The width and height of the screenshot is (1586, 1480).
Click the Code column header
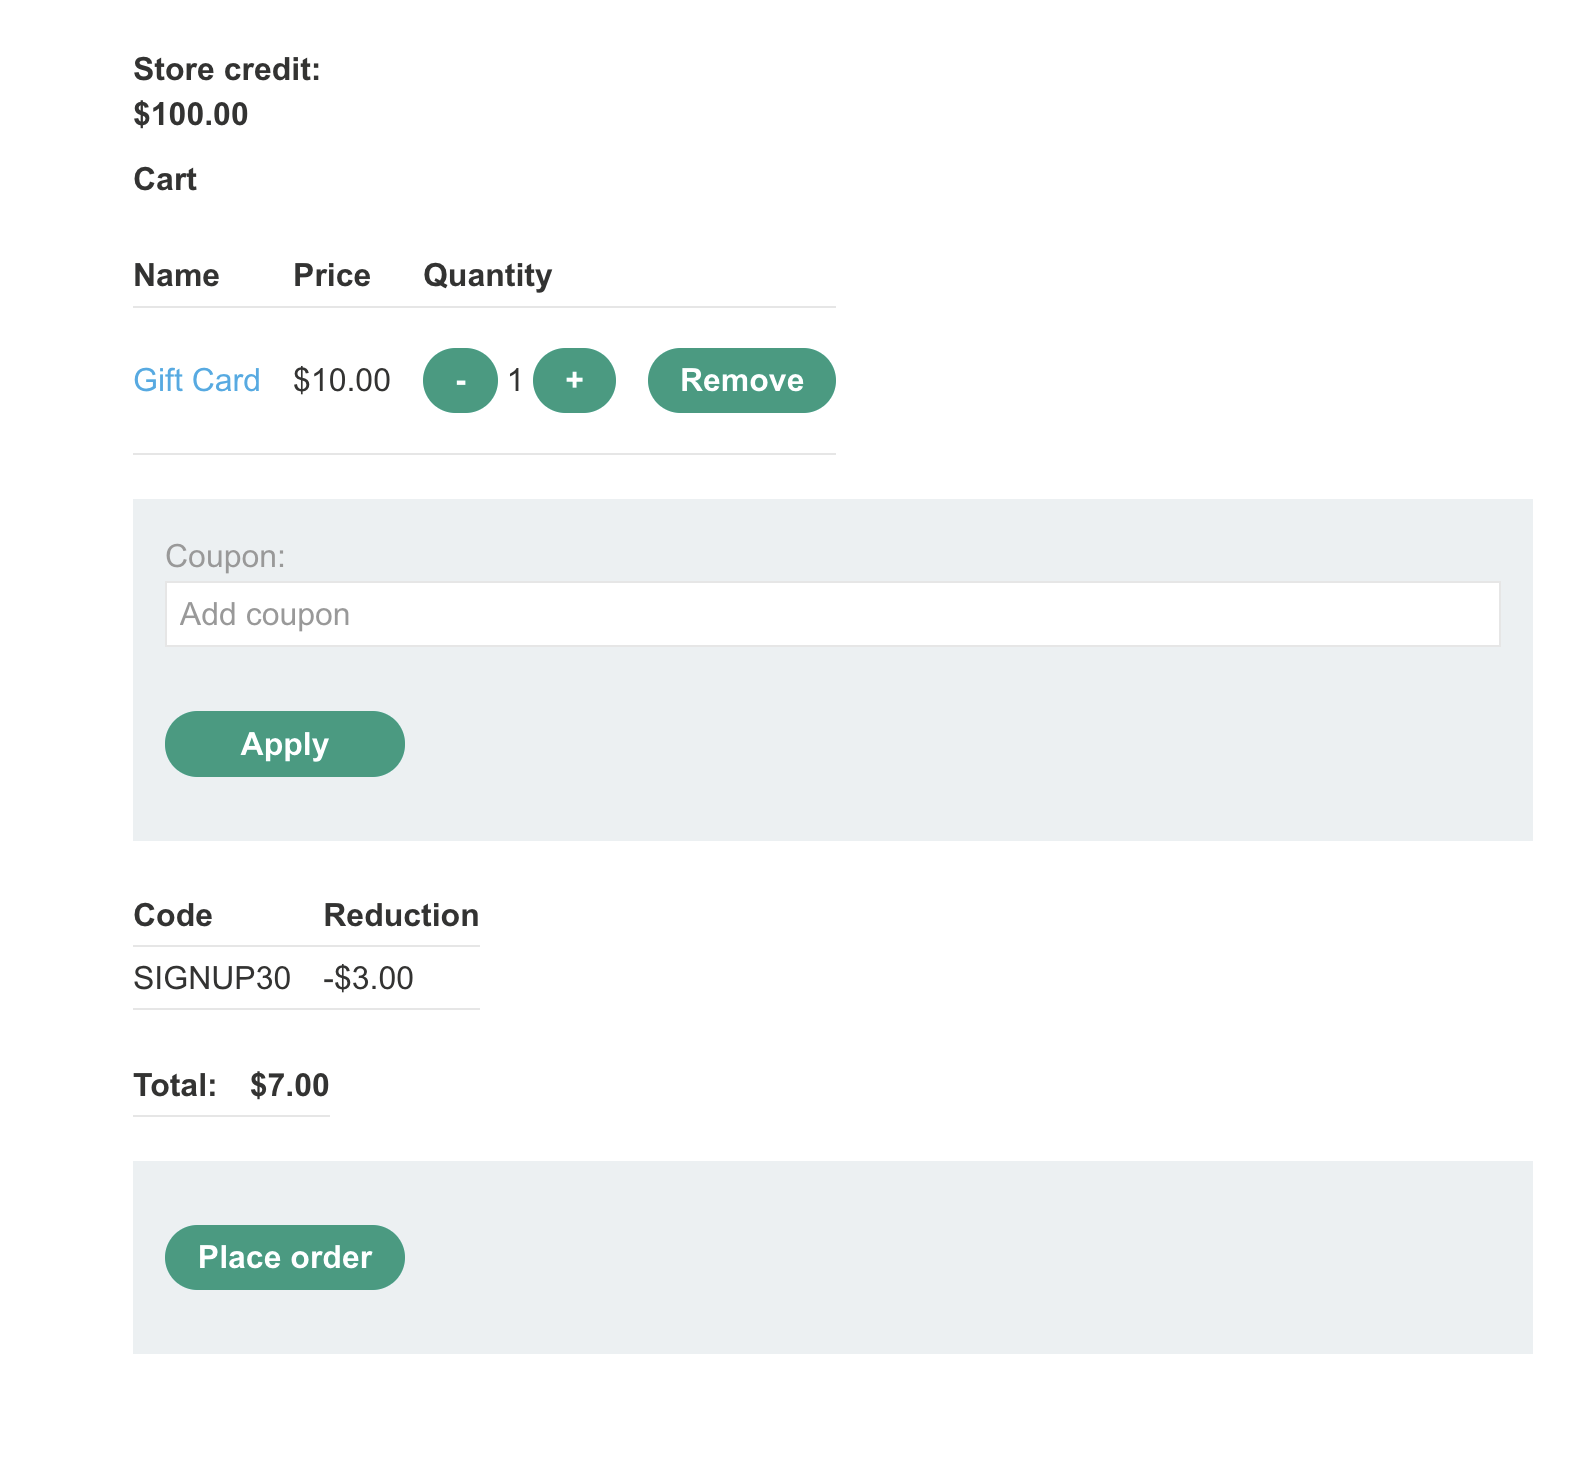(173, 915)
